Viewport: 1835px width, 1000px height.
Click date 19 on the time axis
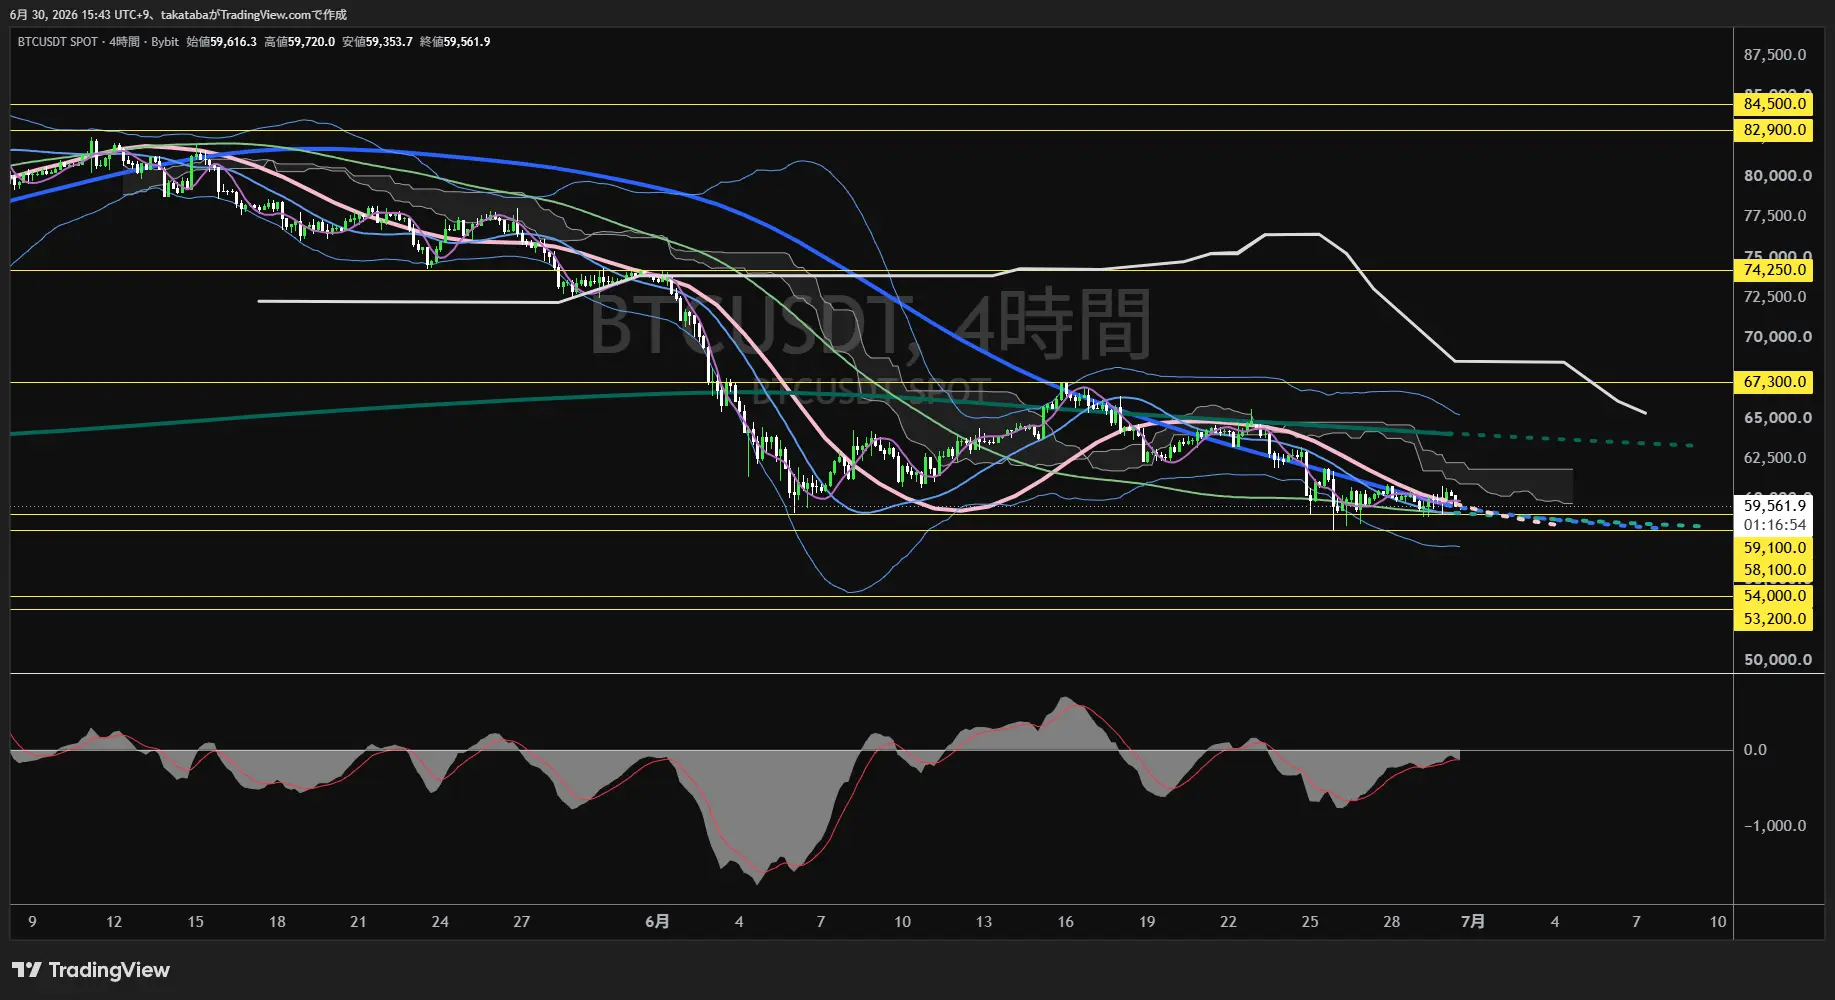tap(1147, 922)
